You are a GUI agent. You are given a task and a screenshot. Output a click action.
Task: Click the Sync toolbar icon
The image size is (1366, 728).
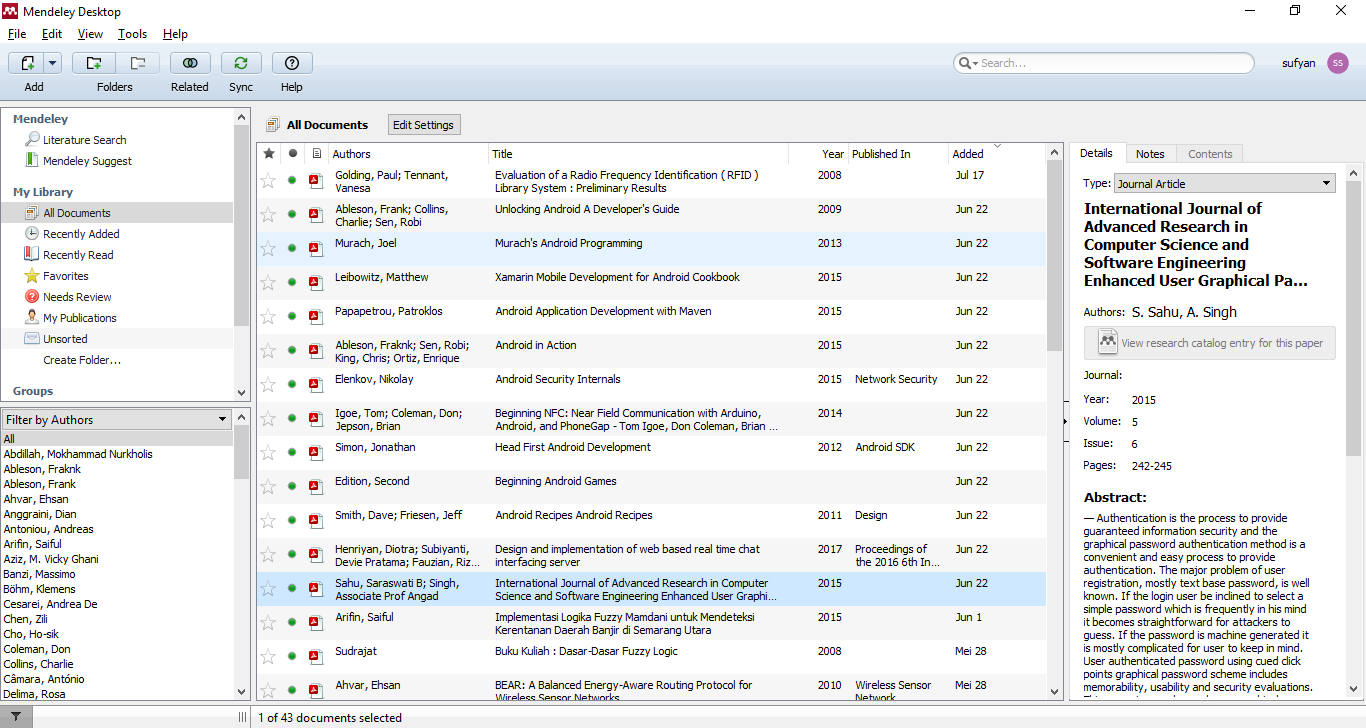241,63
